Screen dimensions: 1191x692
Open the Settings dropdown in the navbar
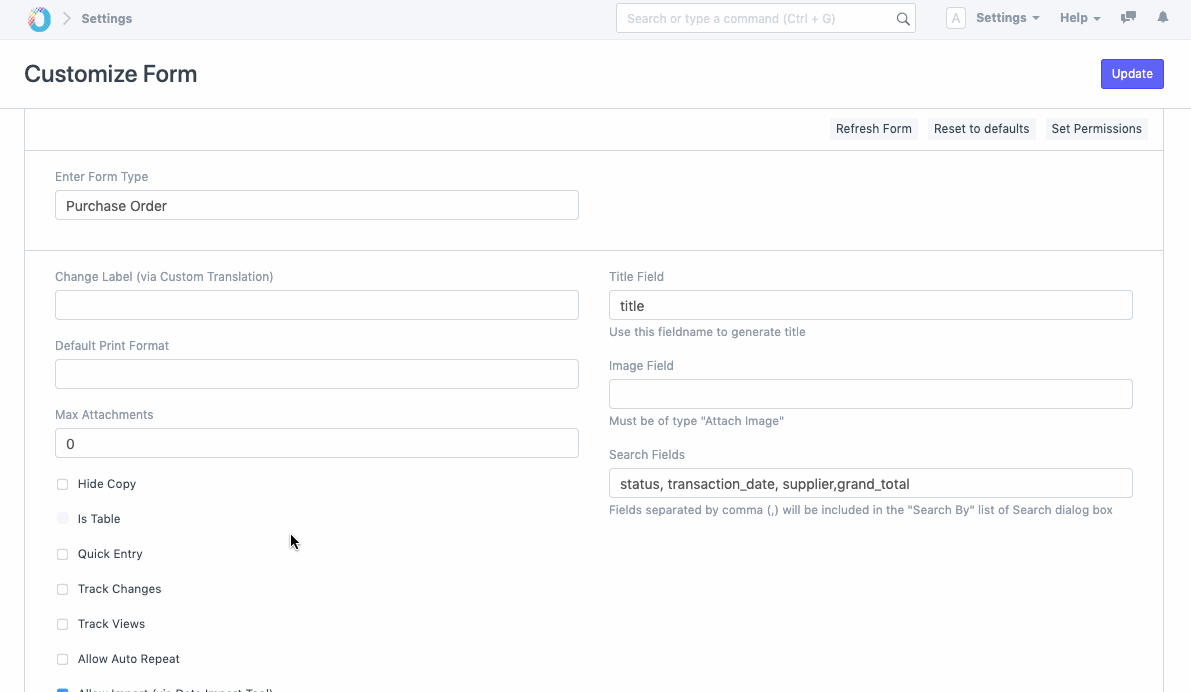(1006, 17)
